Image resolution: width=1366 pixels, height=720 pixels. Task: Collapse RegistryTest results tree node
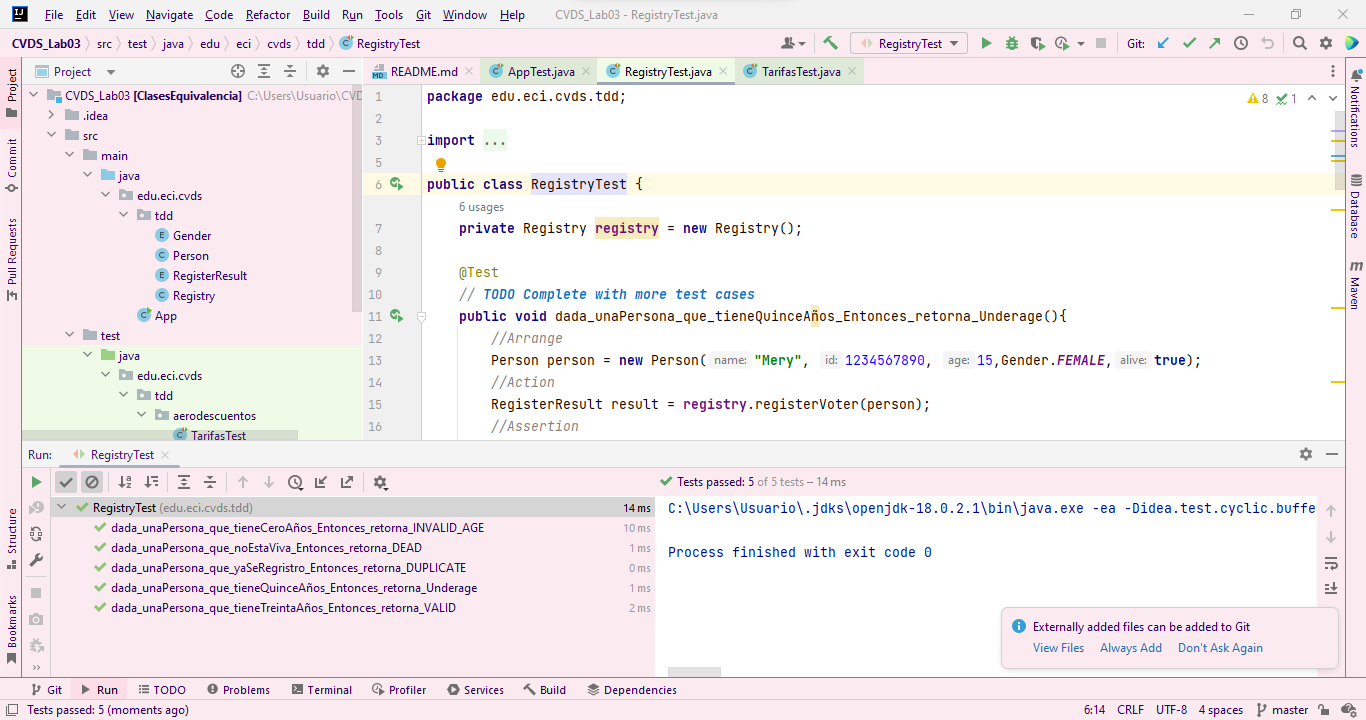pos(63,508)
